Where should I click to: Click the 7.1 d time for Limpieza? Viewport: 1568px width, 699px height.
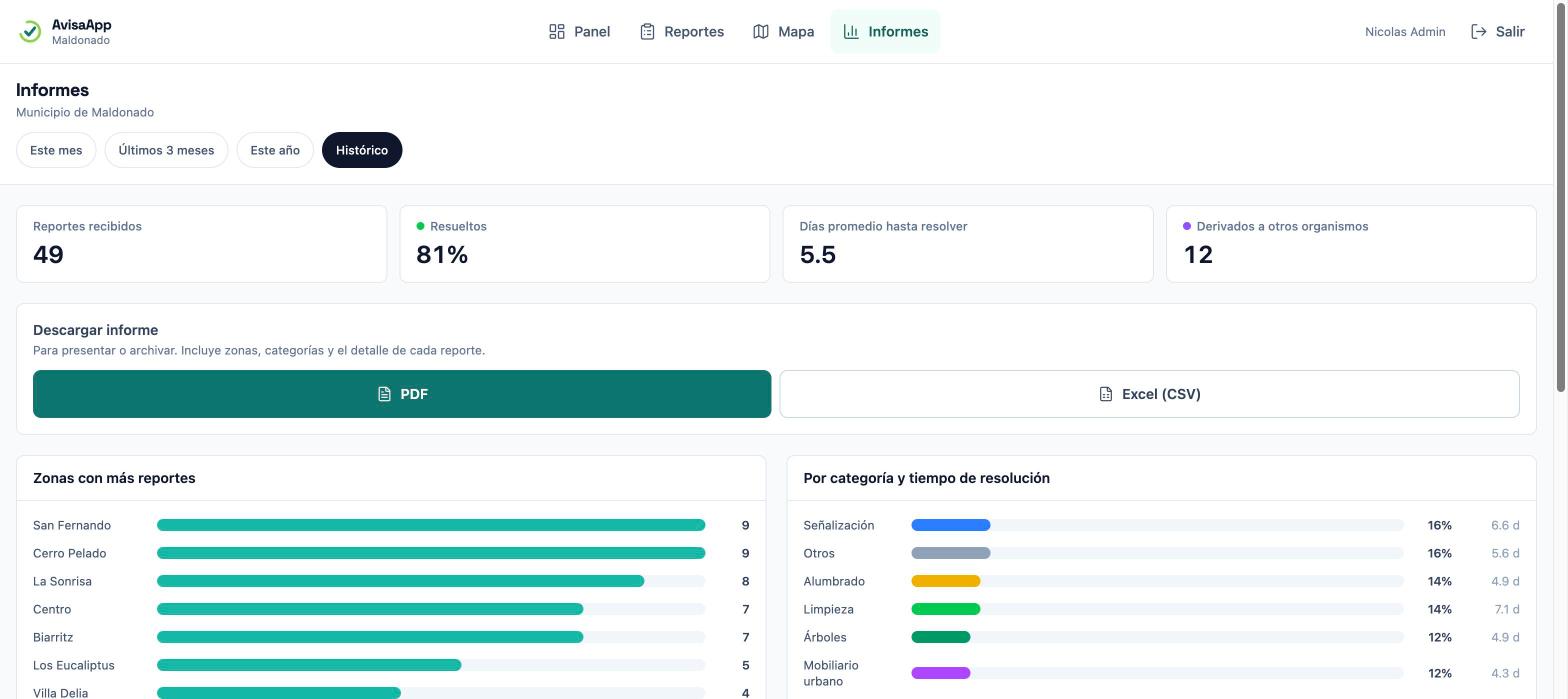[1507, 609]
